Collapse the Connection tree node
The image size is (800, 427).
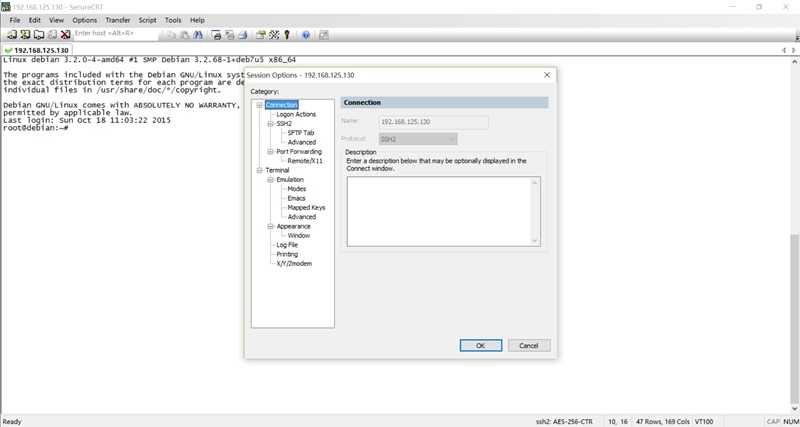[259, 105]
